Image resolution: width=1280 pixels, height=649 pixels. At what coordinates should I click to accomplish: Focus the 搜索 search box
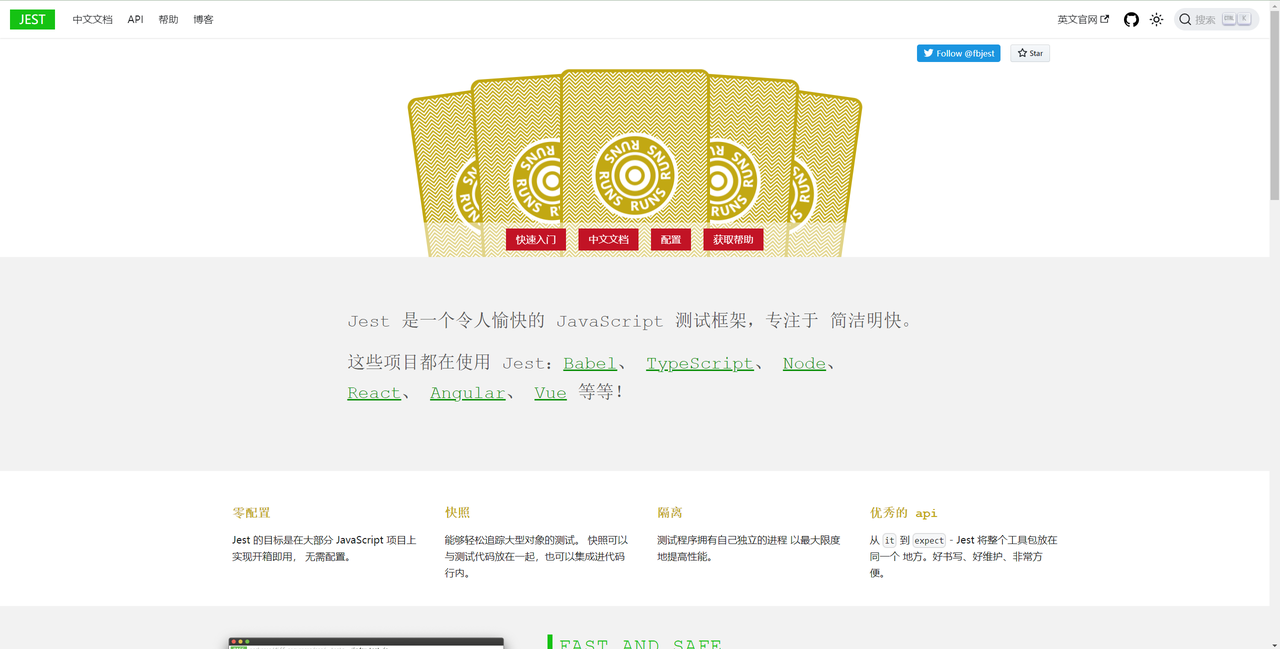[1216, 19]
